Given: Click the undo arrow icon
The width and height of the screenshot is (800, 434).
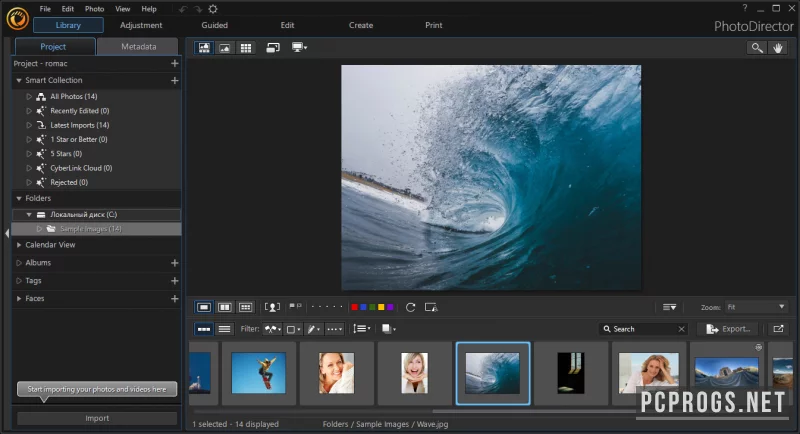Looking at the screenshot, I should pos(183,9).
